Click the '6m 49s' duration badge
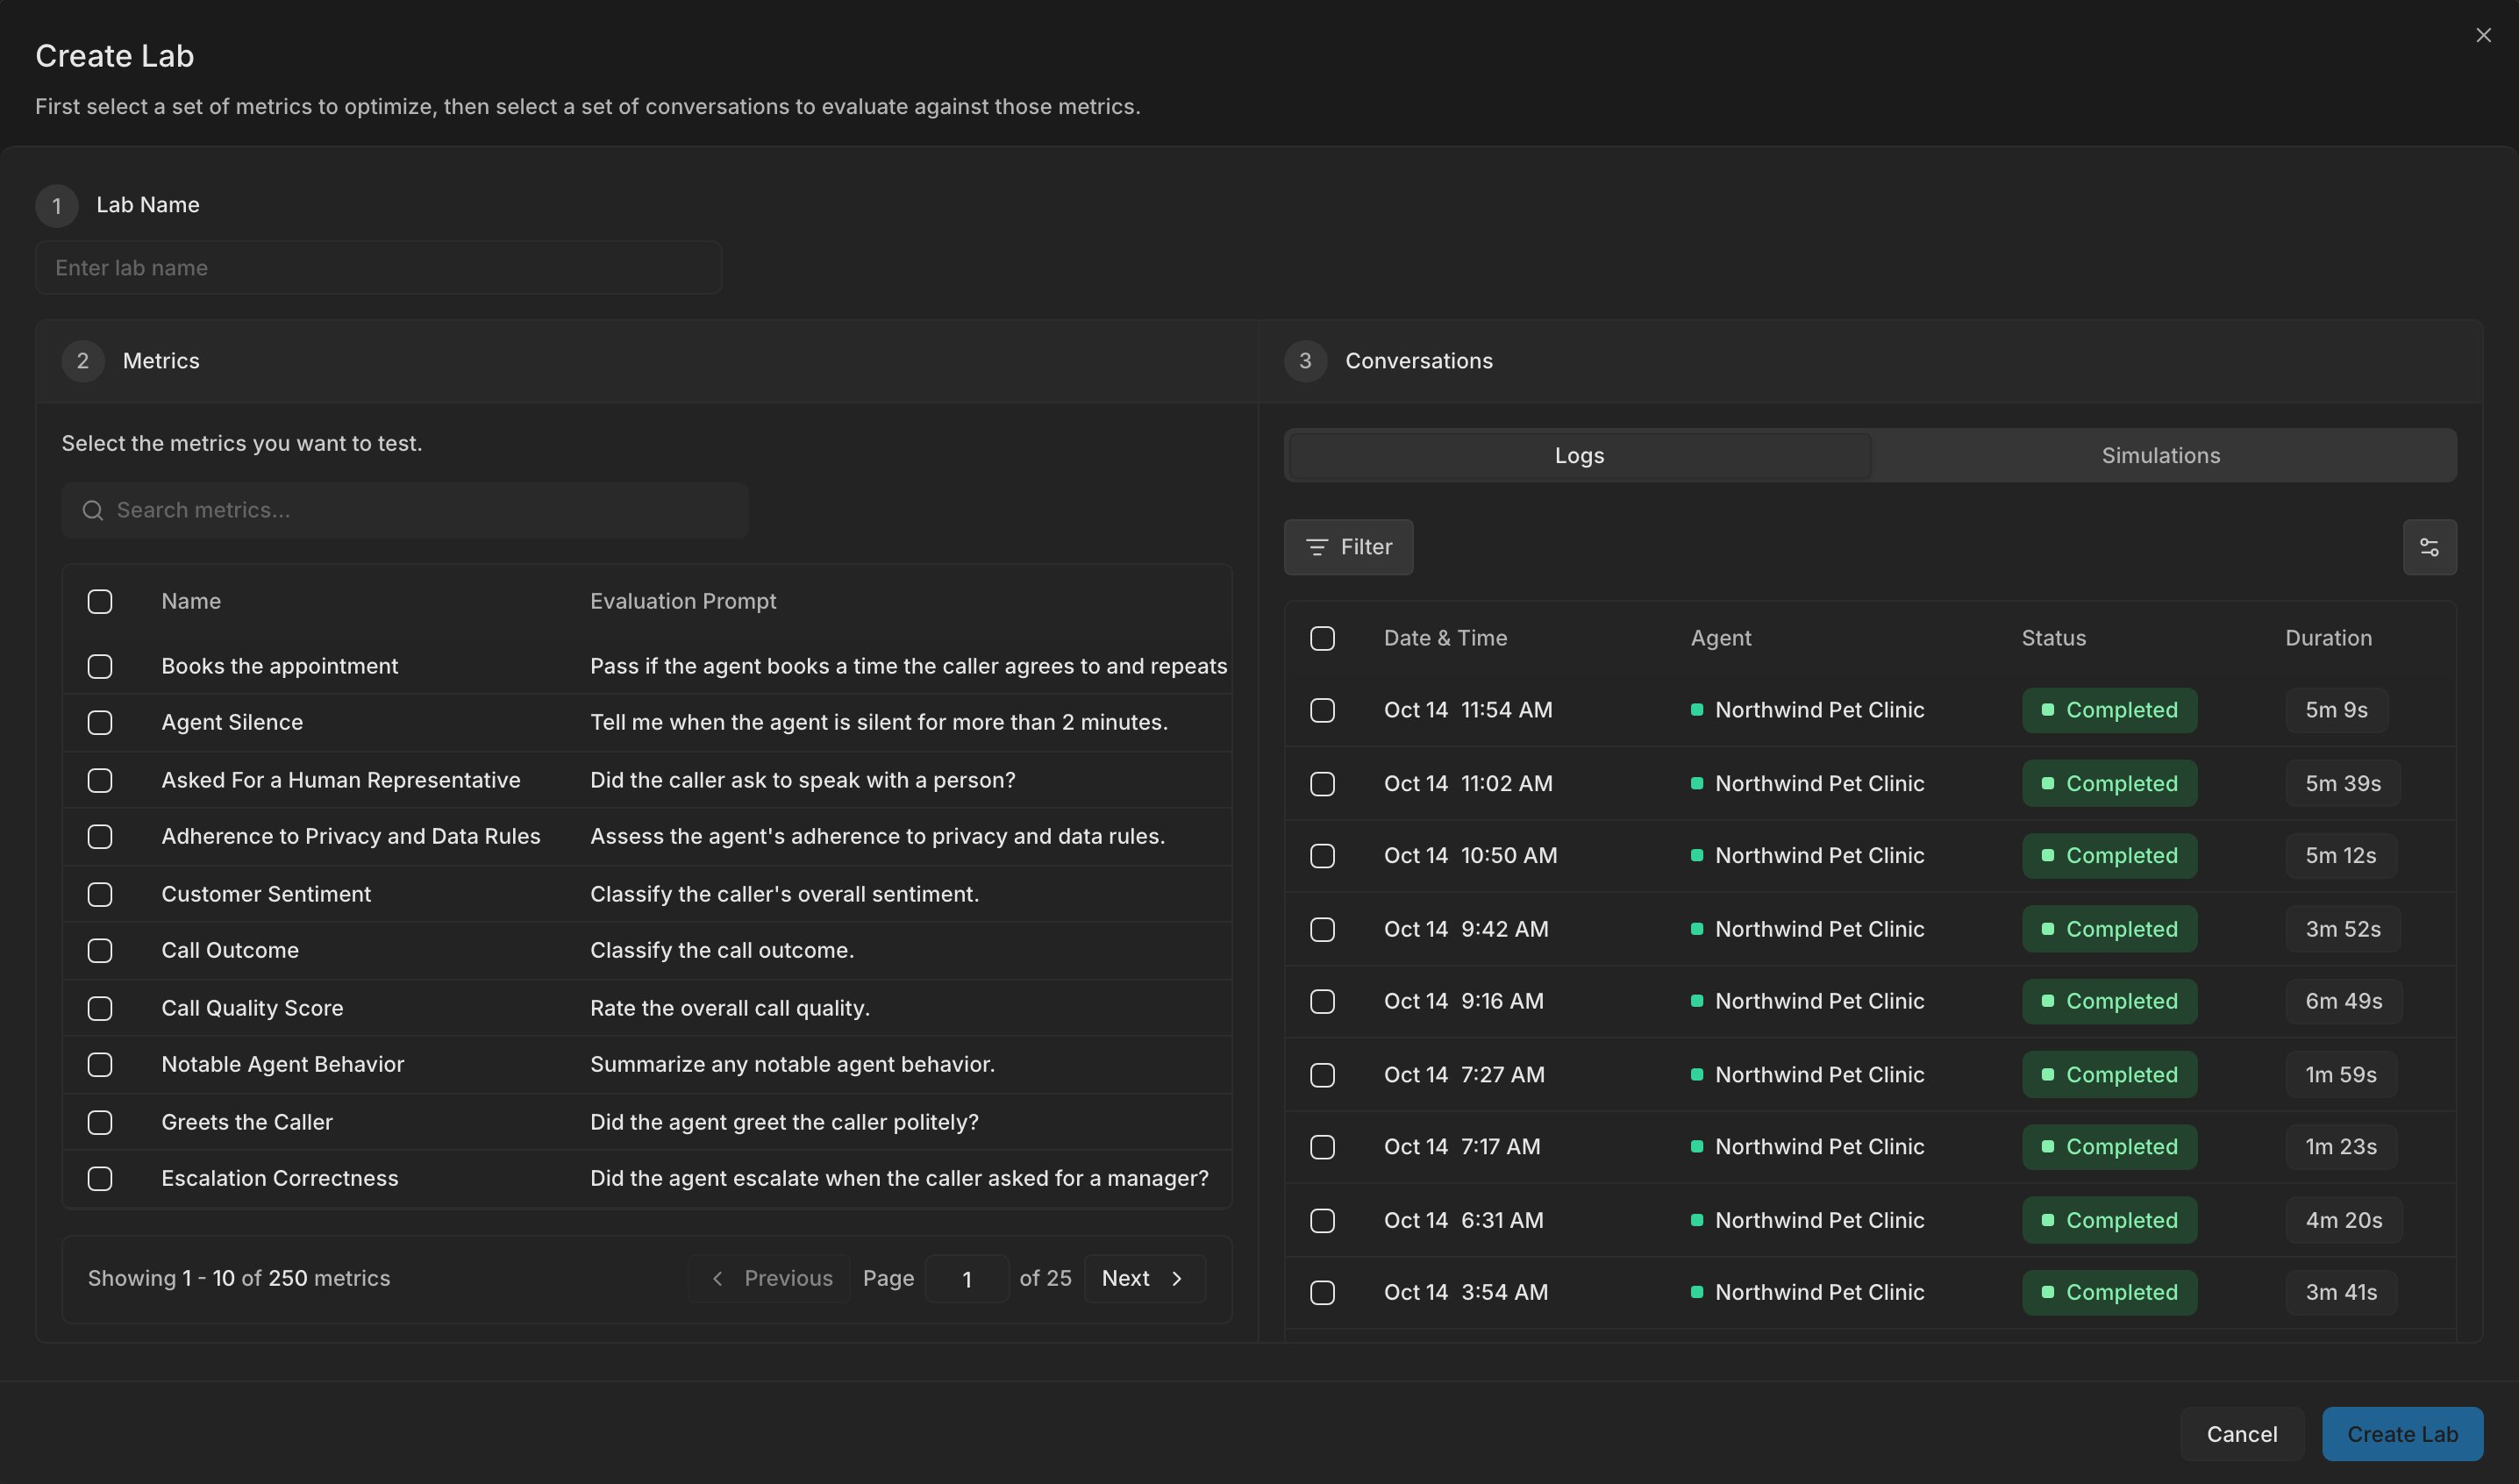The height and width of the screenshot is (1484, 2519). pyautogui.click(x=2343, y=1001)
